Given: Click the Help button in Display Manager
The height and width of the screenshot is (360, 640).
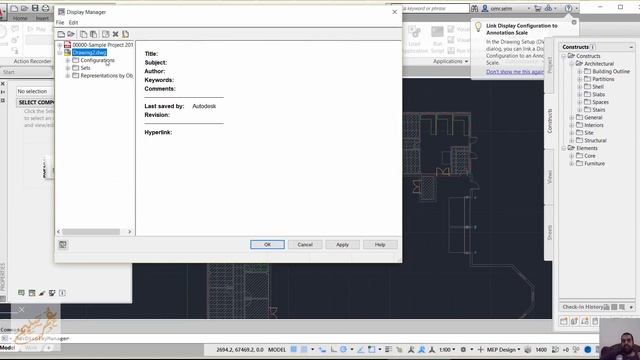Looking at the screenshot, I should point(380,244).
